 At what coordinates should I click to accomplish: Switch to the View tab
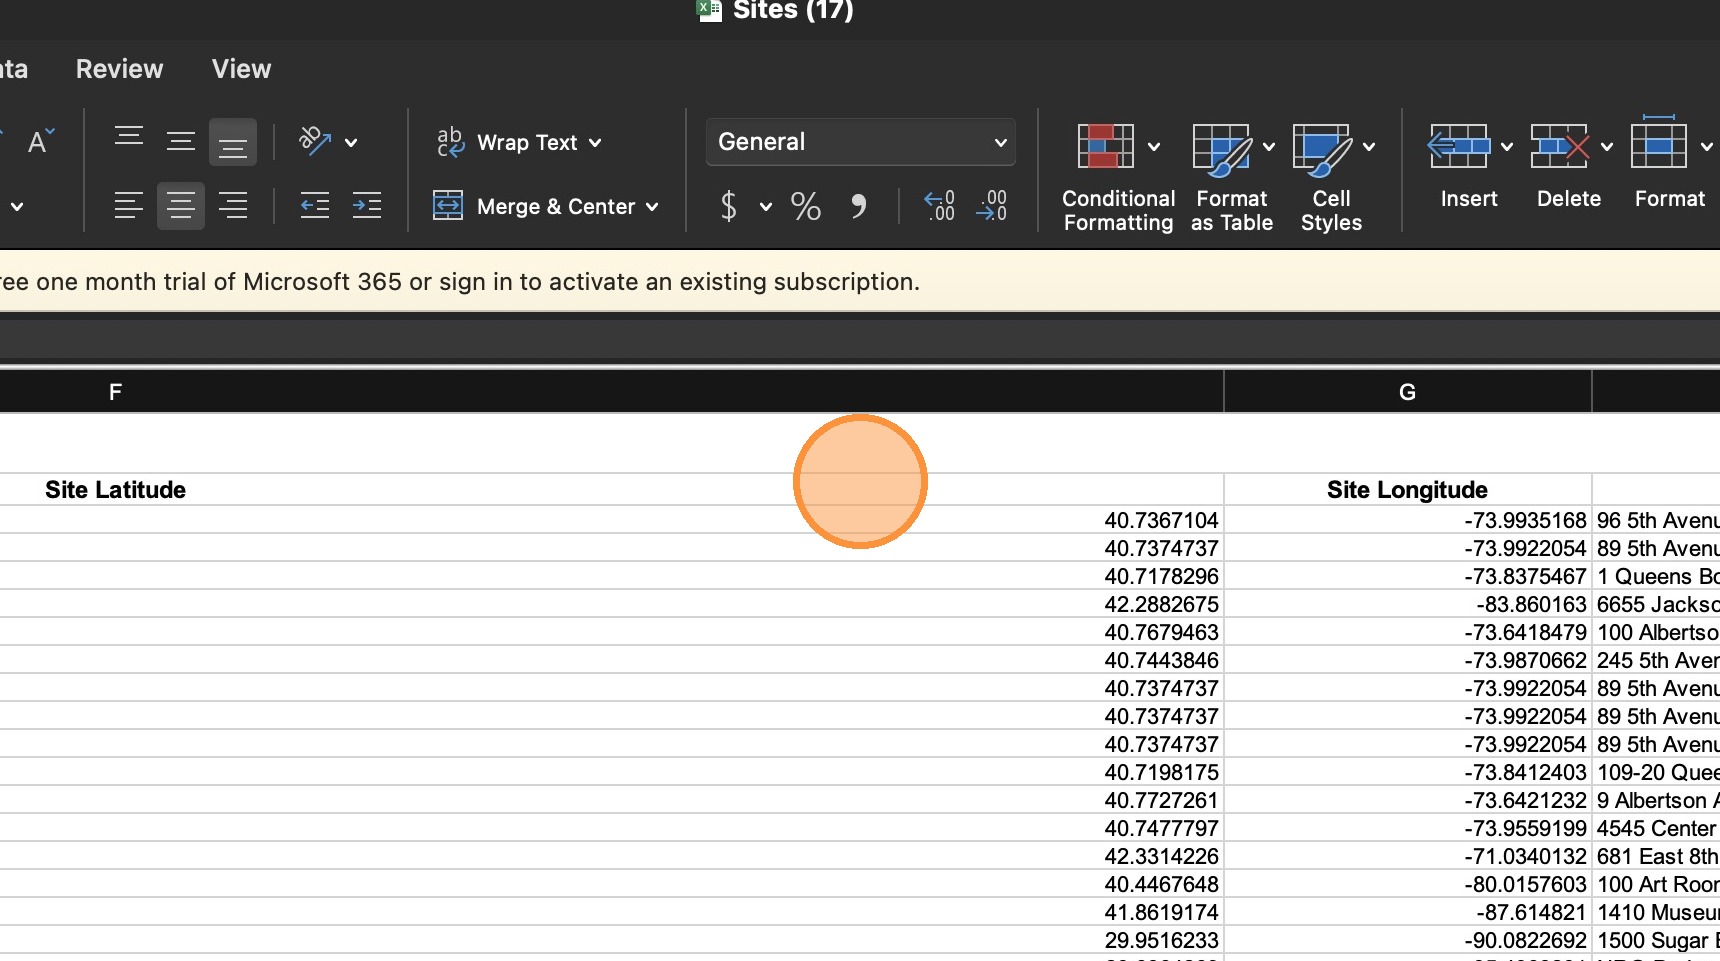tap(241, 69)
